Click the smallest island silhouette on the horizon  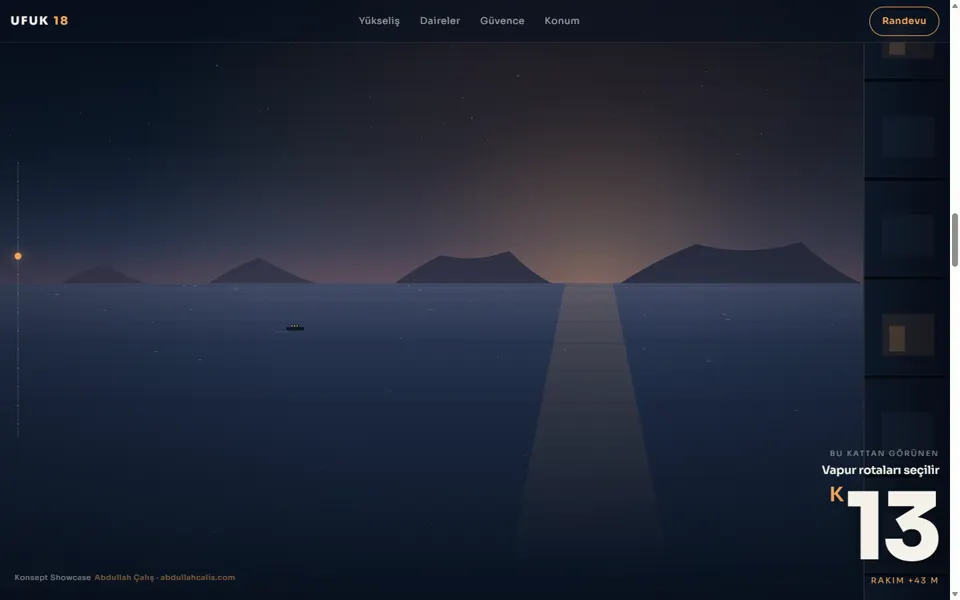pyautogui.click(x=102, y=274)
